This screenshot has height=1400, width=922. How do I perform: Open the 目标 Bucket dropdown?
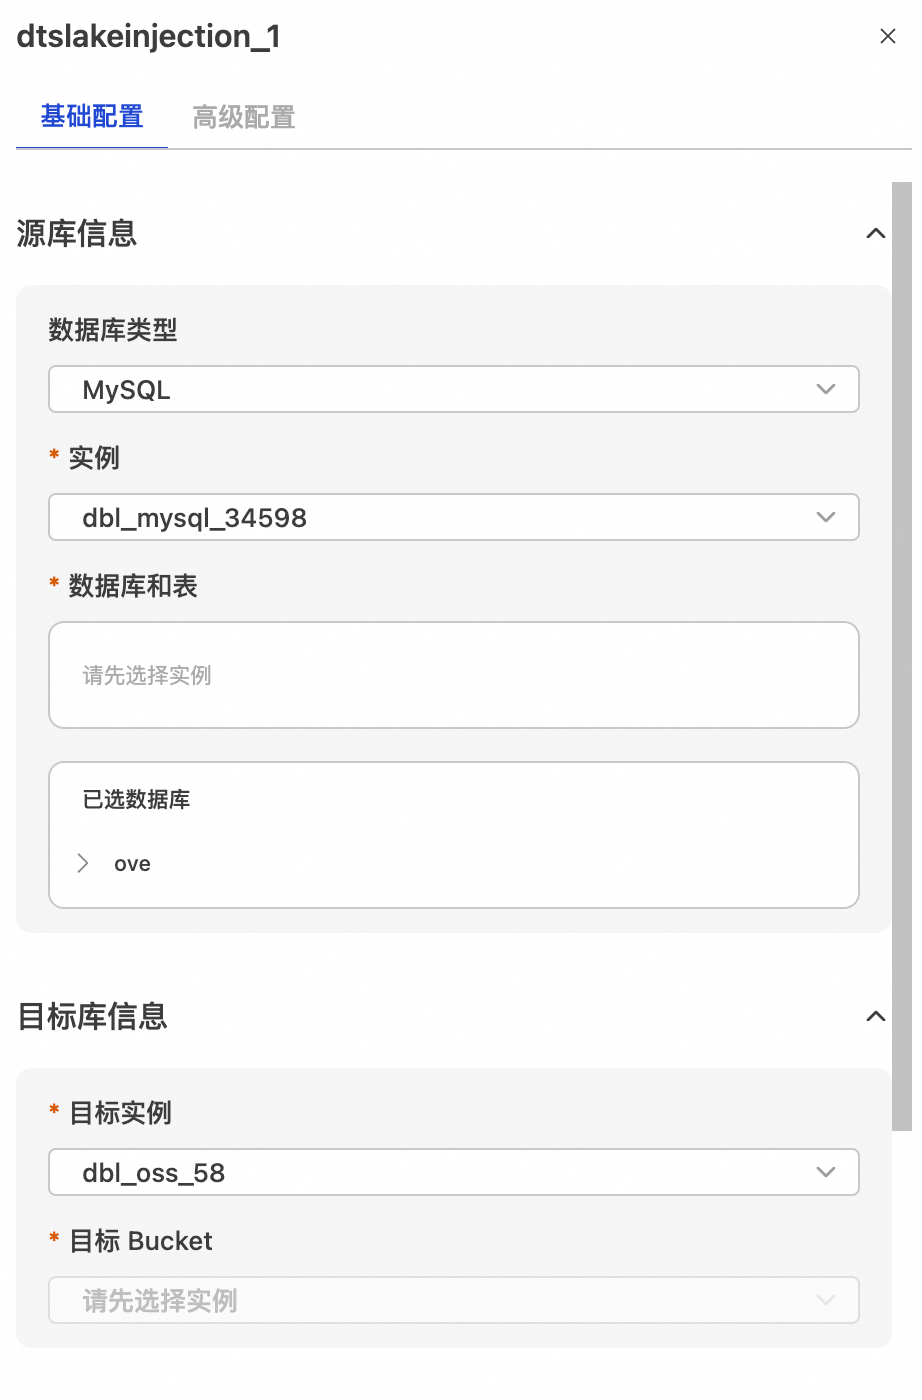coord(440,1300)
